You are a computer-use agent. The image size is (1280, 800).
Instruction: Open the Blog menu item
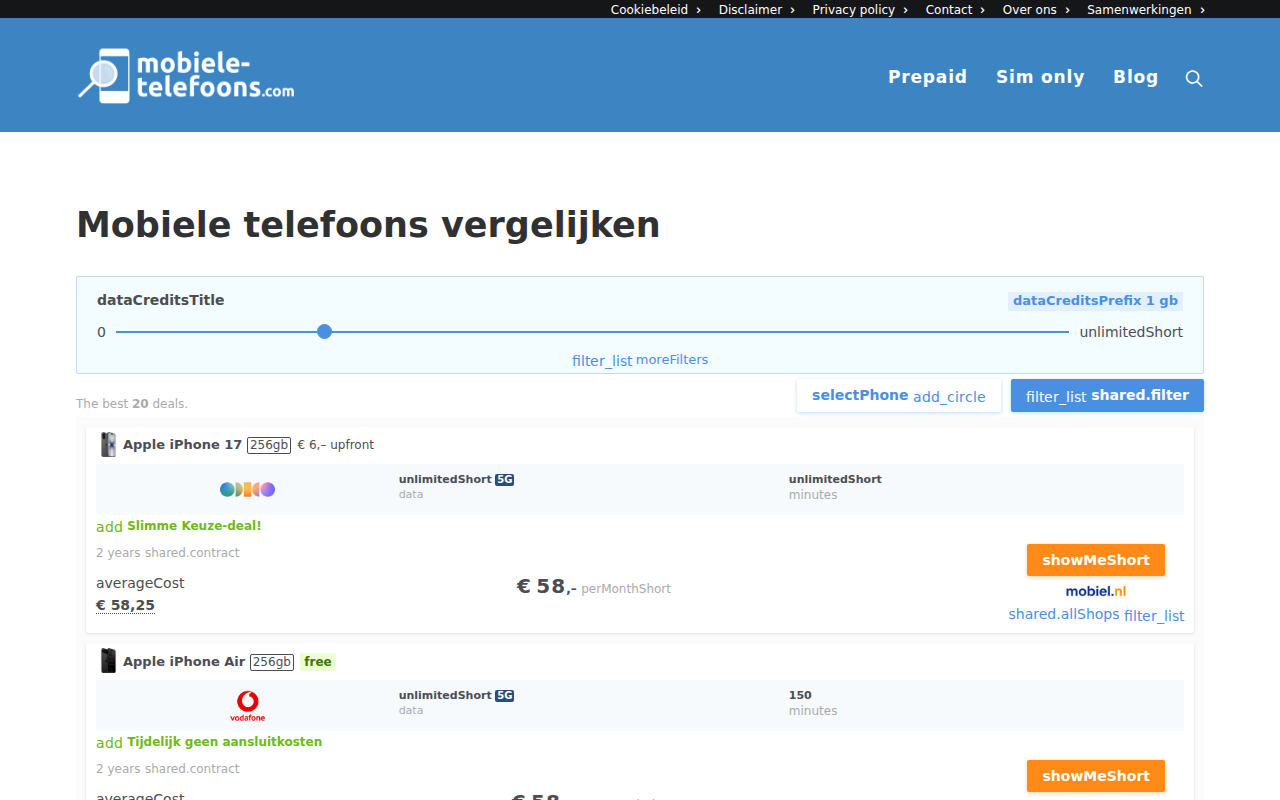tap(1136, 77)
